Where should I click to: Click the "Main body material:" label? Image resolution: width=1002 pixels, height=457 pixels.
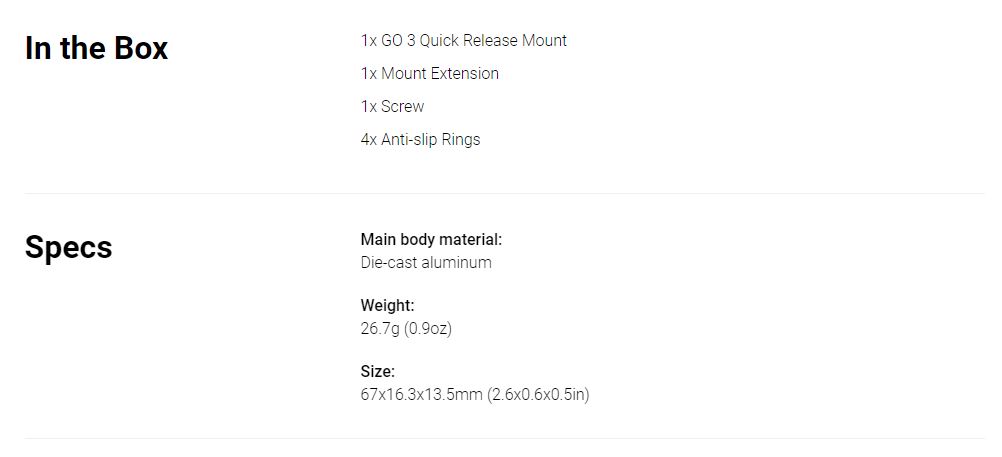431,240
